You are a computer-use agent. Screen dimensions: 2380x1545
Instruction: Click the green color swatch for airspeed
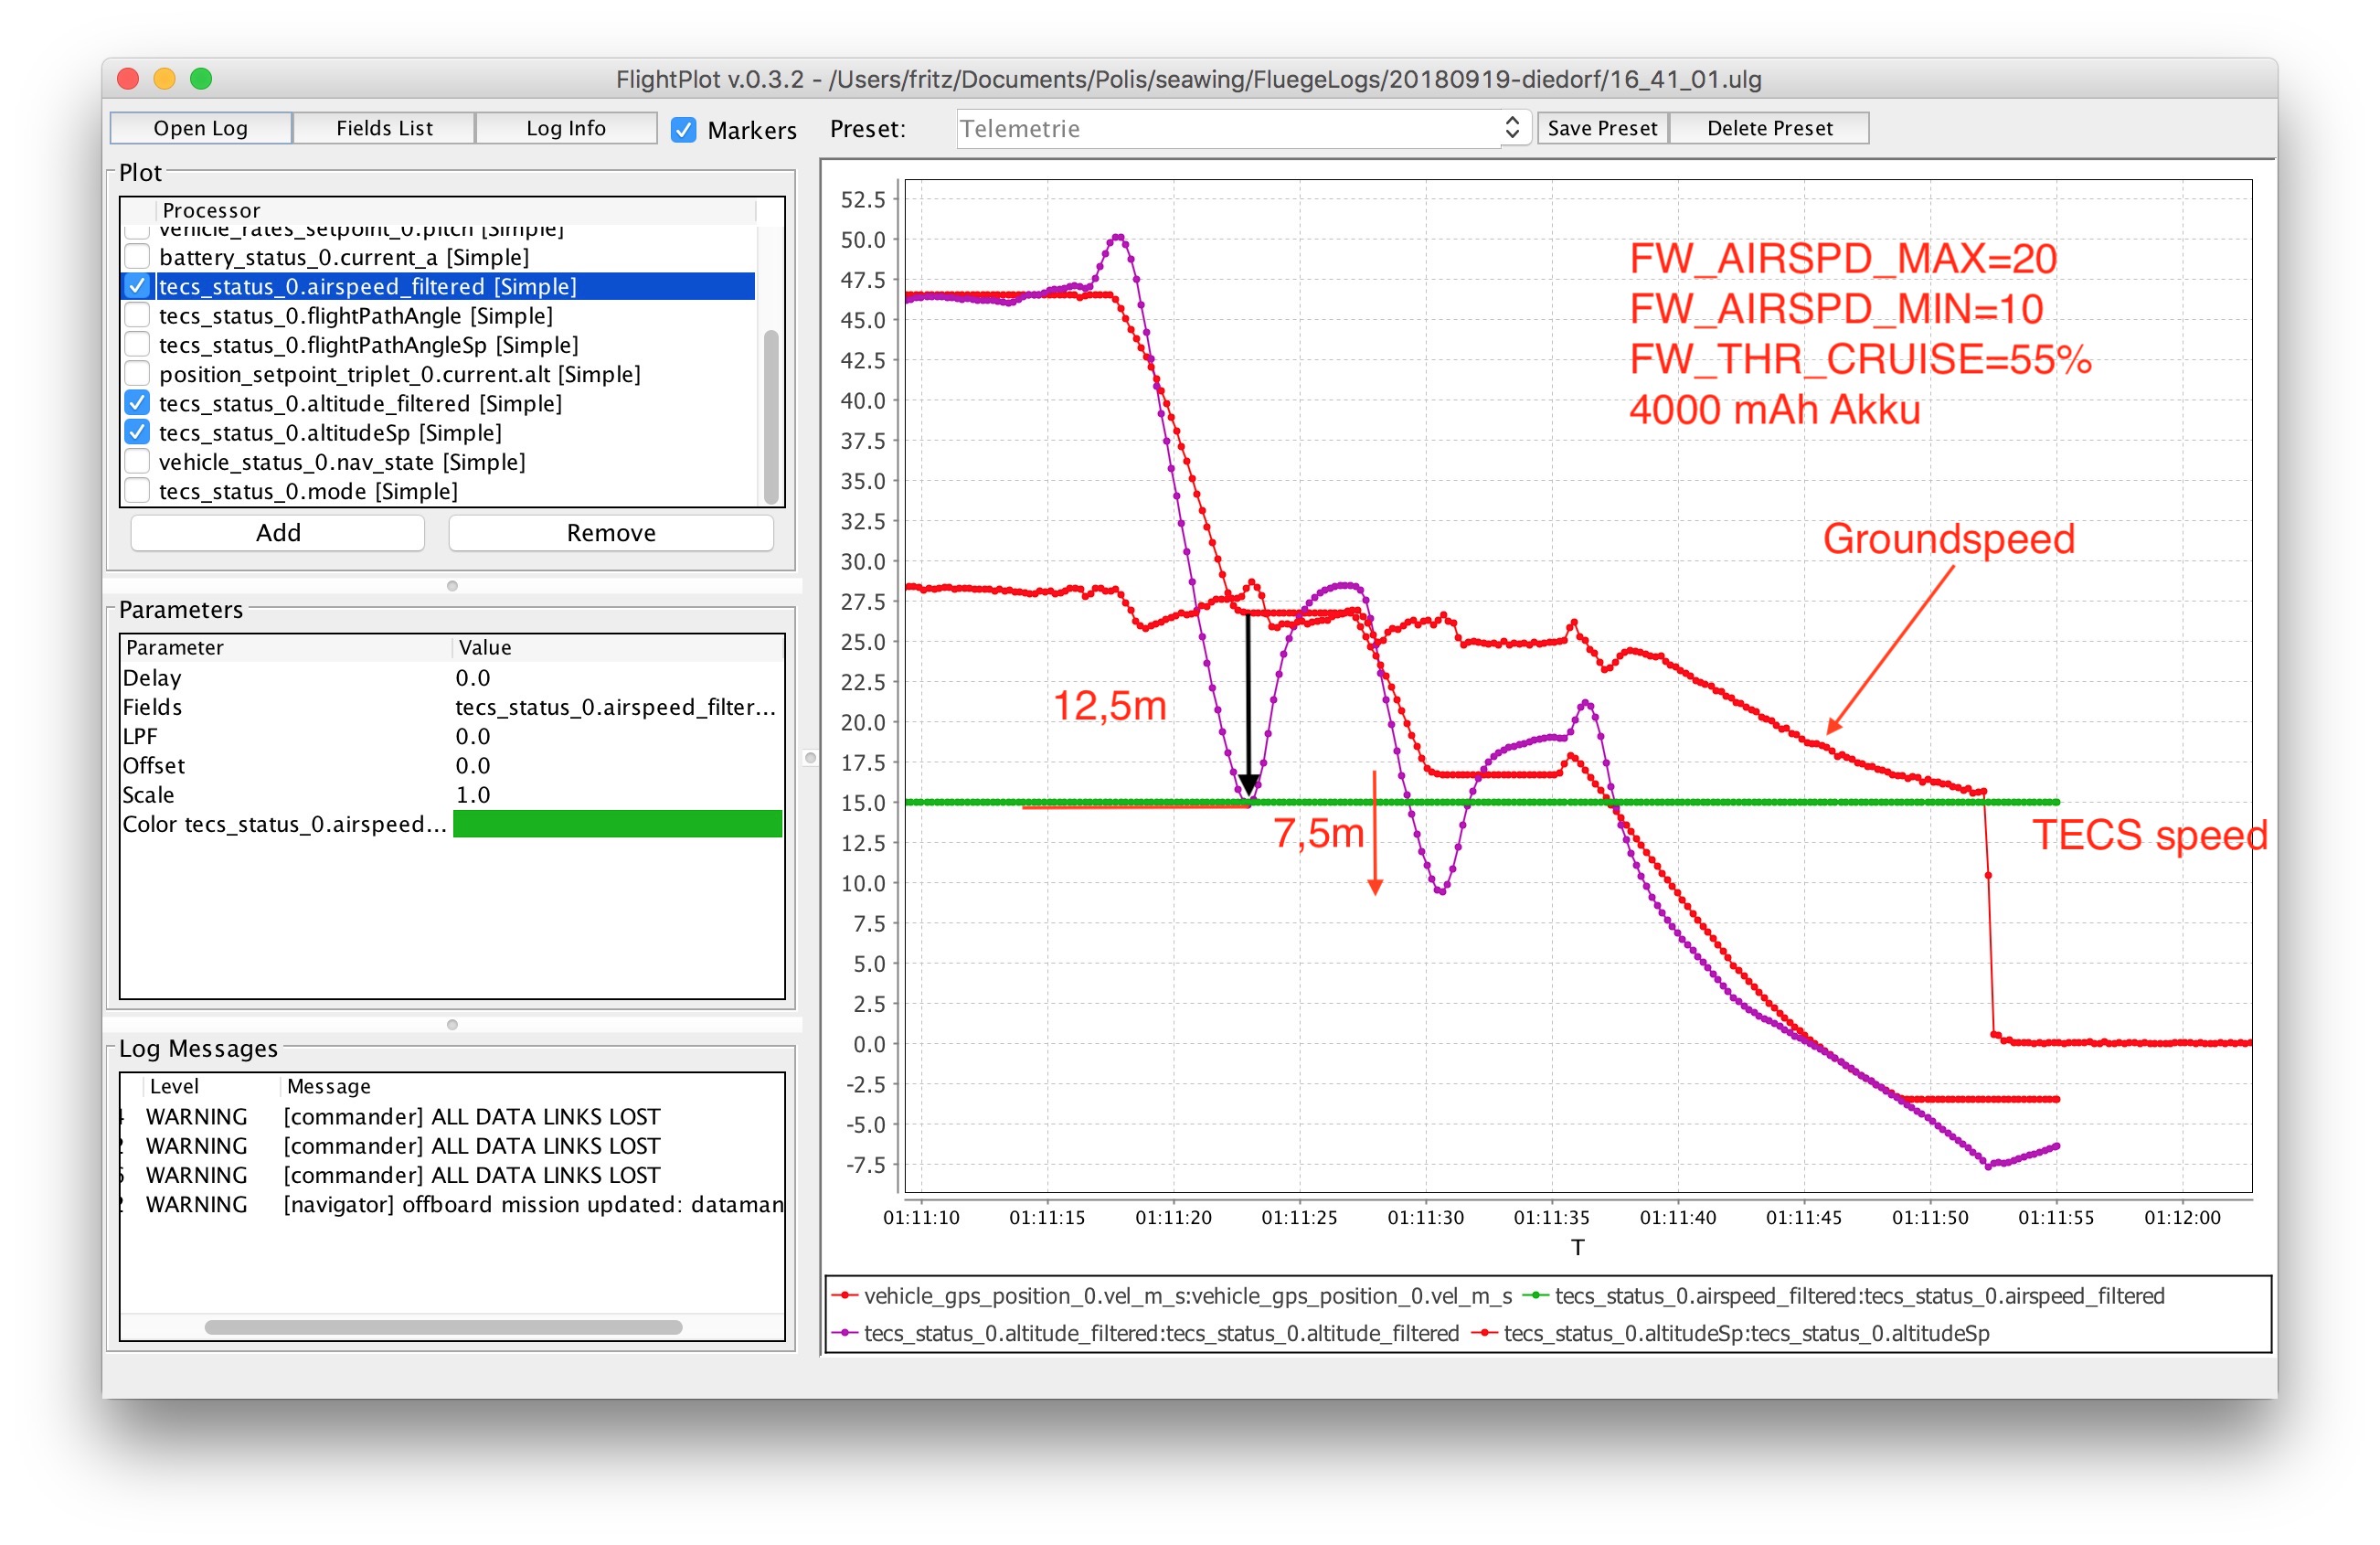pos(617,824)
